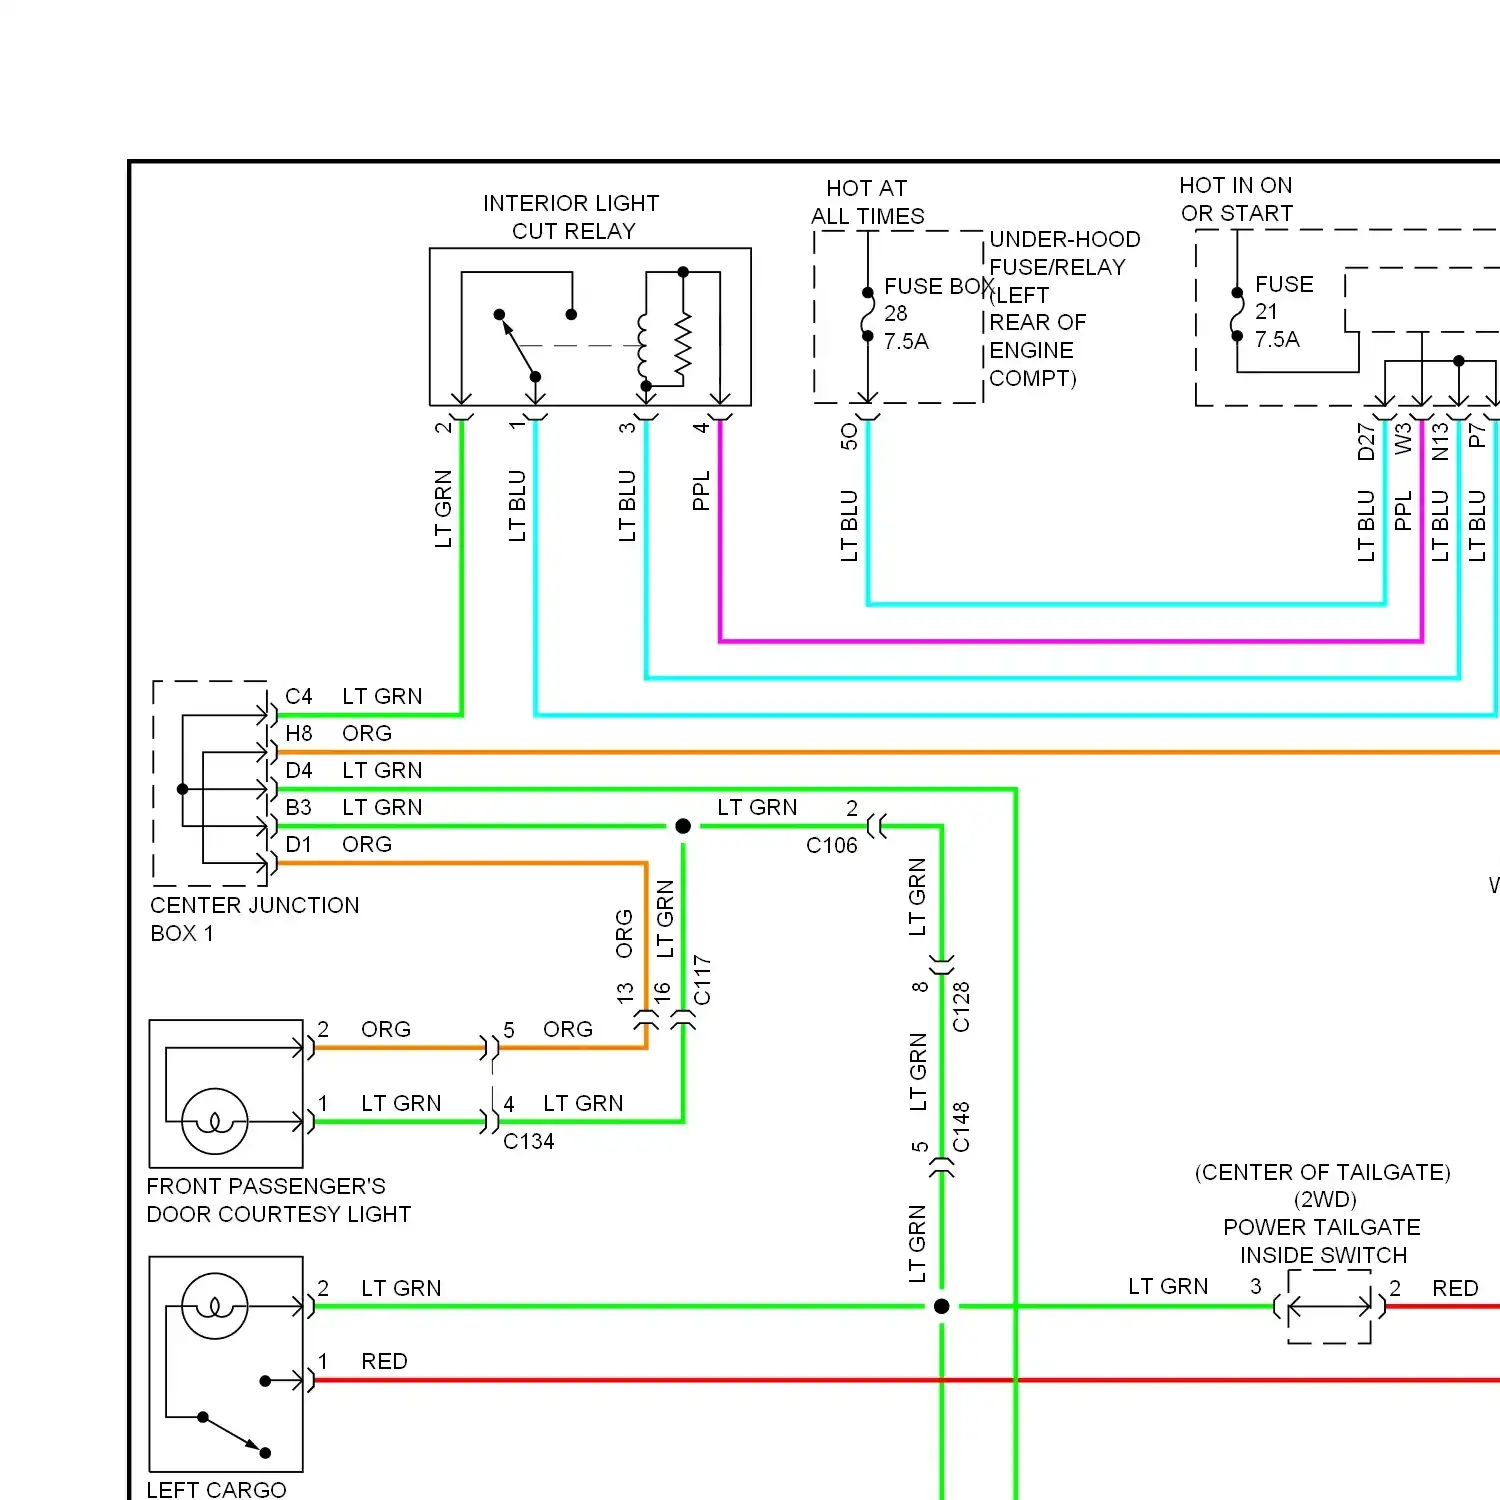The width and height of the screenshot is (1500, 1500).
Task: Click the C128 connector label
Action: click(961, 1007)
